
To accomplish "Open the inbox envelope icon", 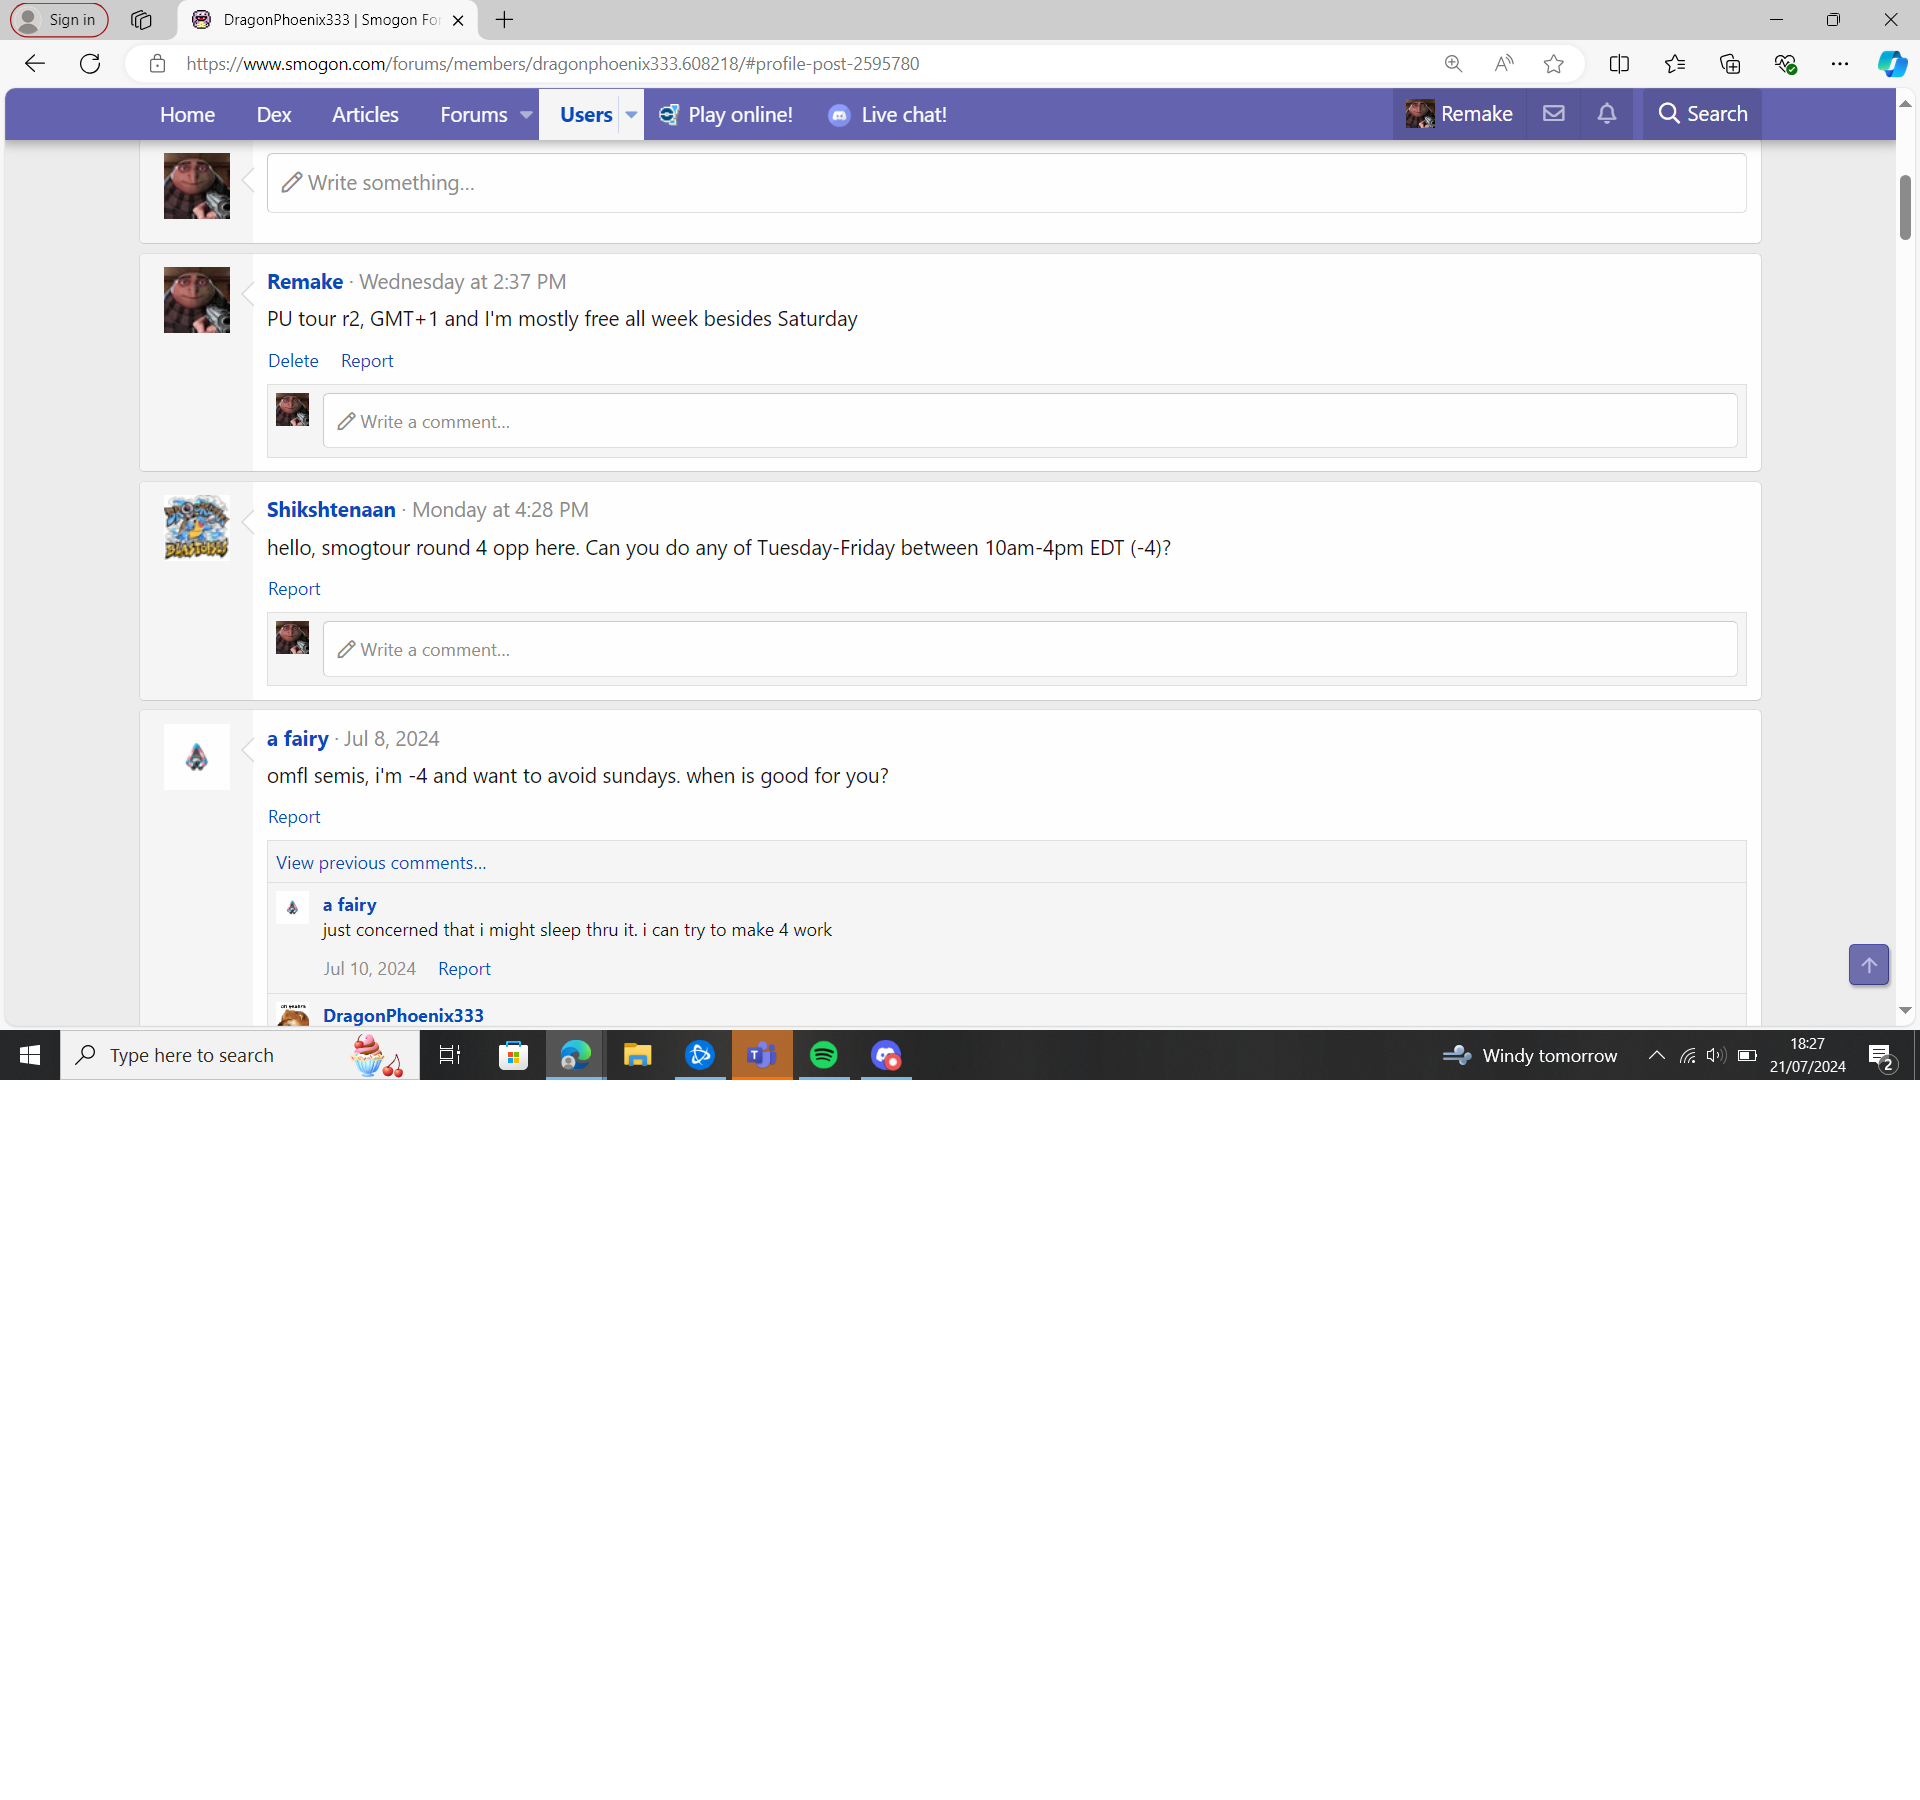I will 1553,114.
